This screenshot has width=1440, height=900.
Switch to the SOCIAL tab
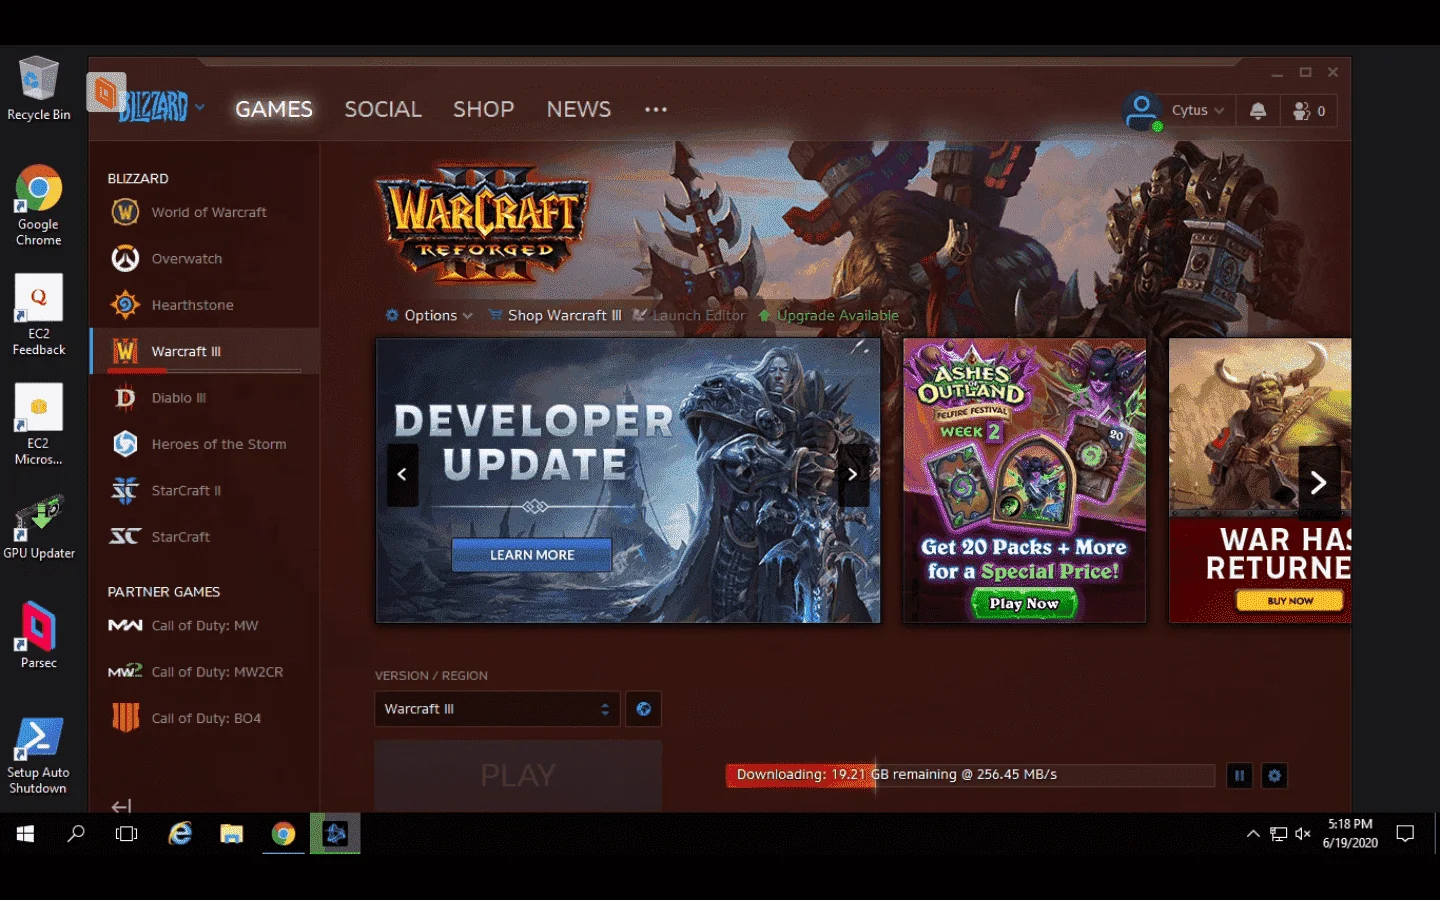point(383,109)
